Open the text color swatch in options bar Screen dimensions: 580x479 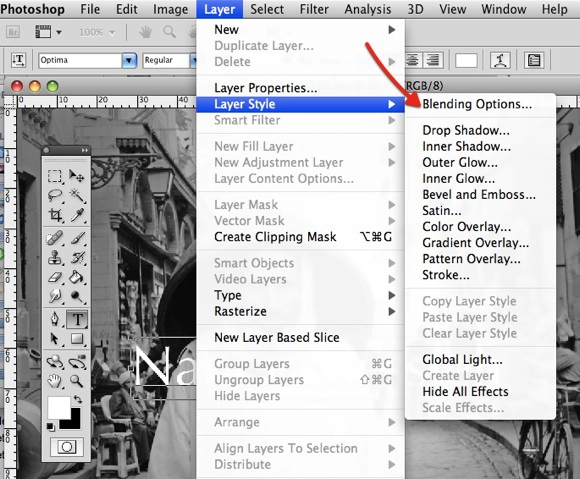click(466, 60)
